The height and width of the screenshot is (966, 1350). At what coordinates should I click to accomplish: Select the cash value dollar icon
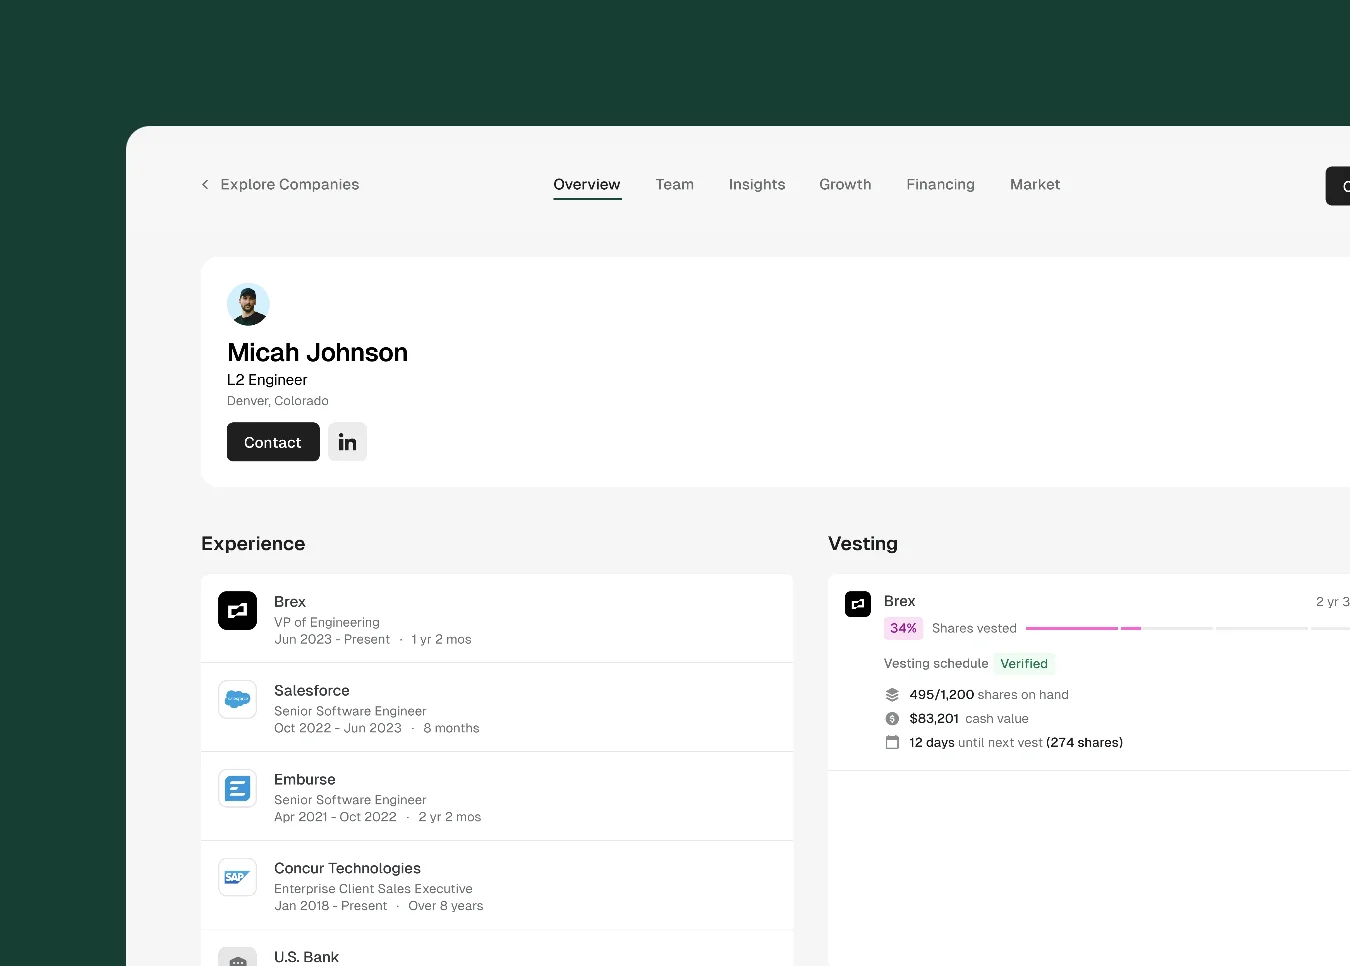click(891, 718)
